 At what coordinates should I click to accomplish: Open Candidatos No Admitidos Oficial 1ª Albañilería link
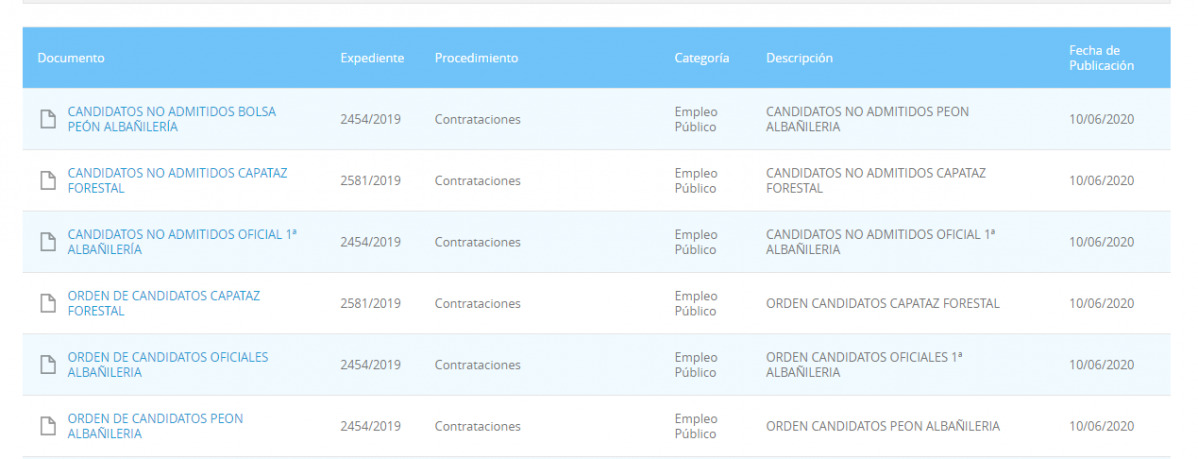182,242
